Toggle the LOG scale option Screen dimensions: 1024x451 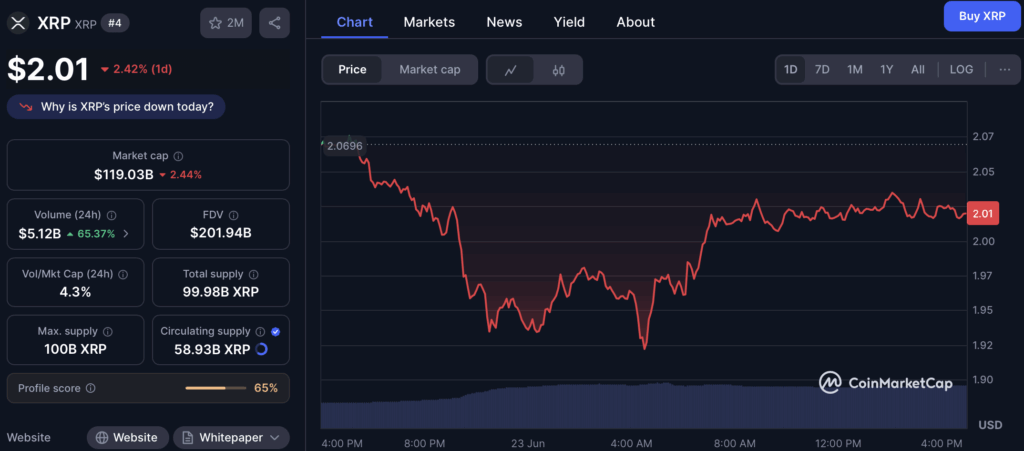[x=961, y=70]
